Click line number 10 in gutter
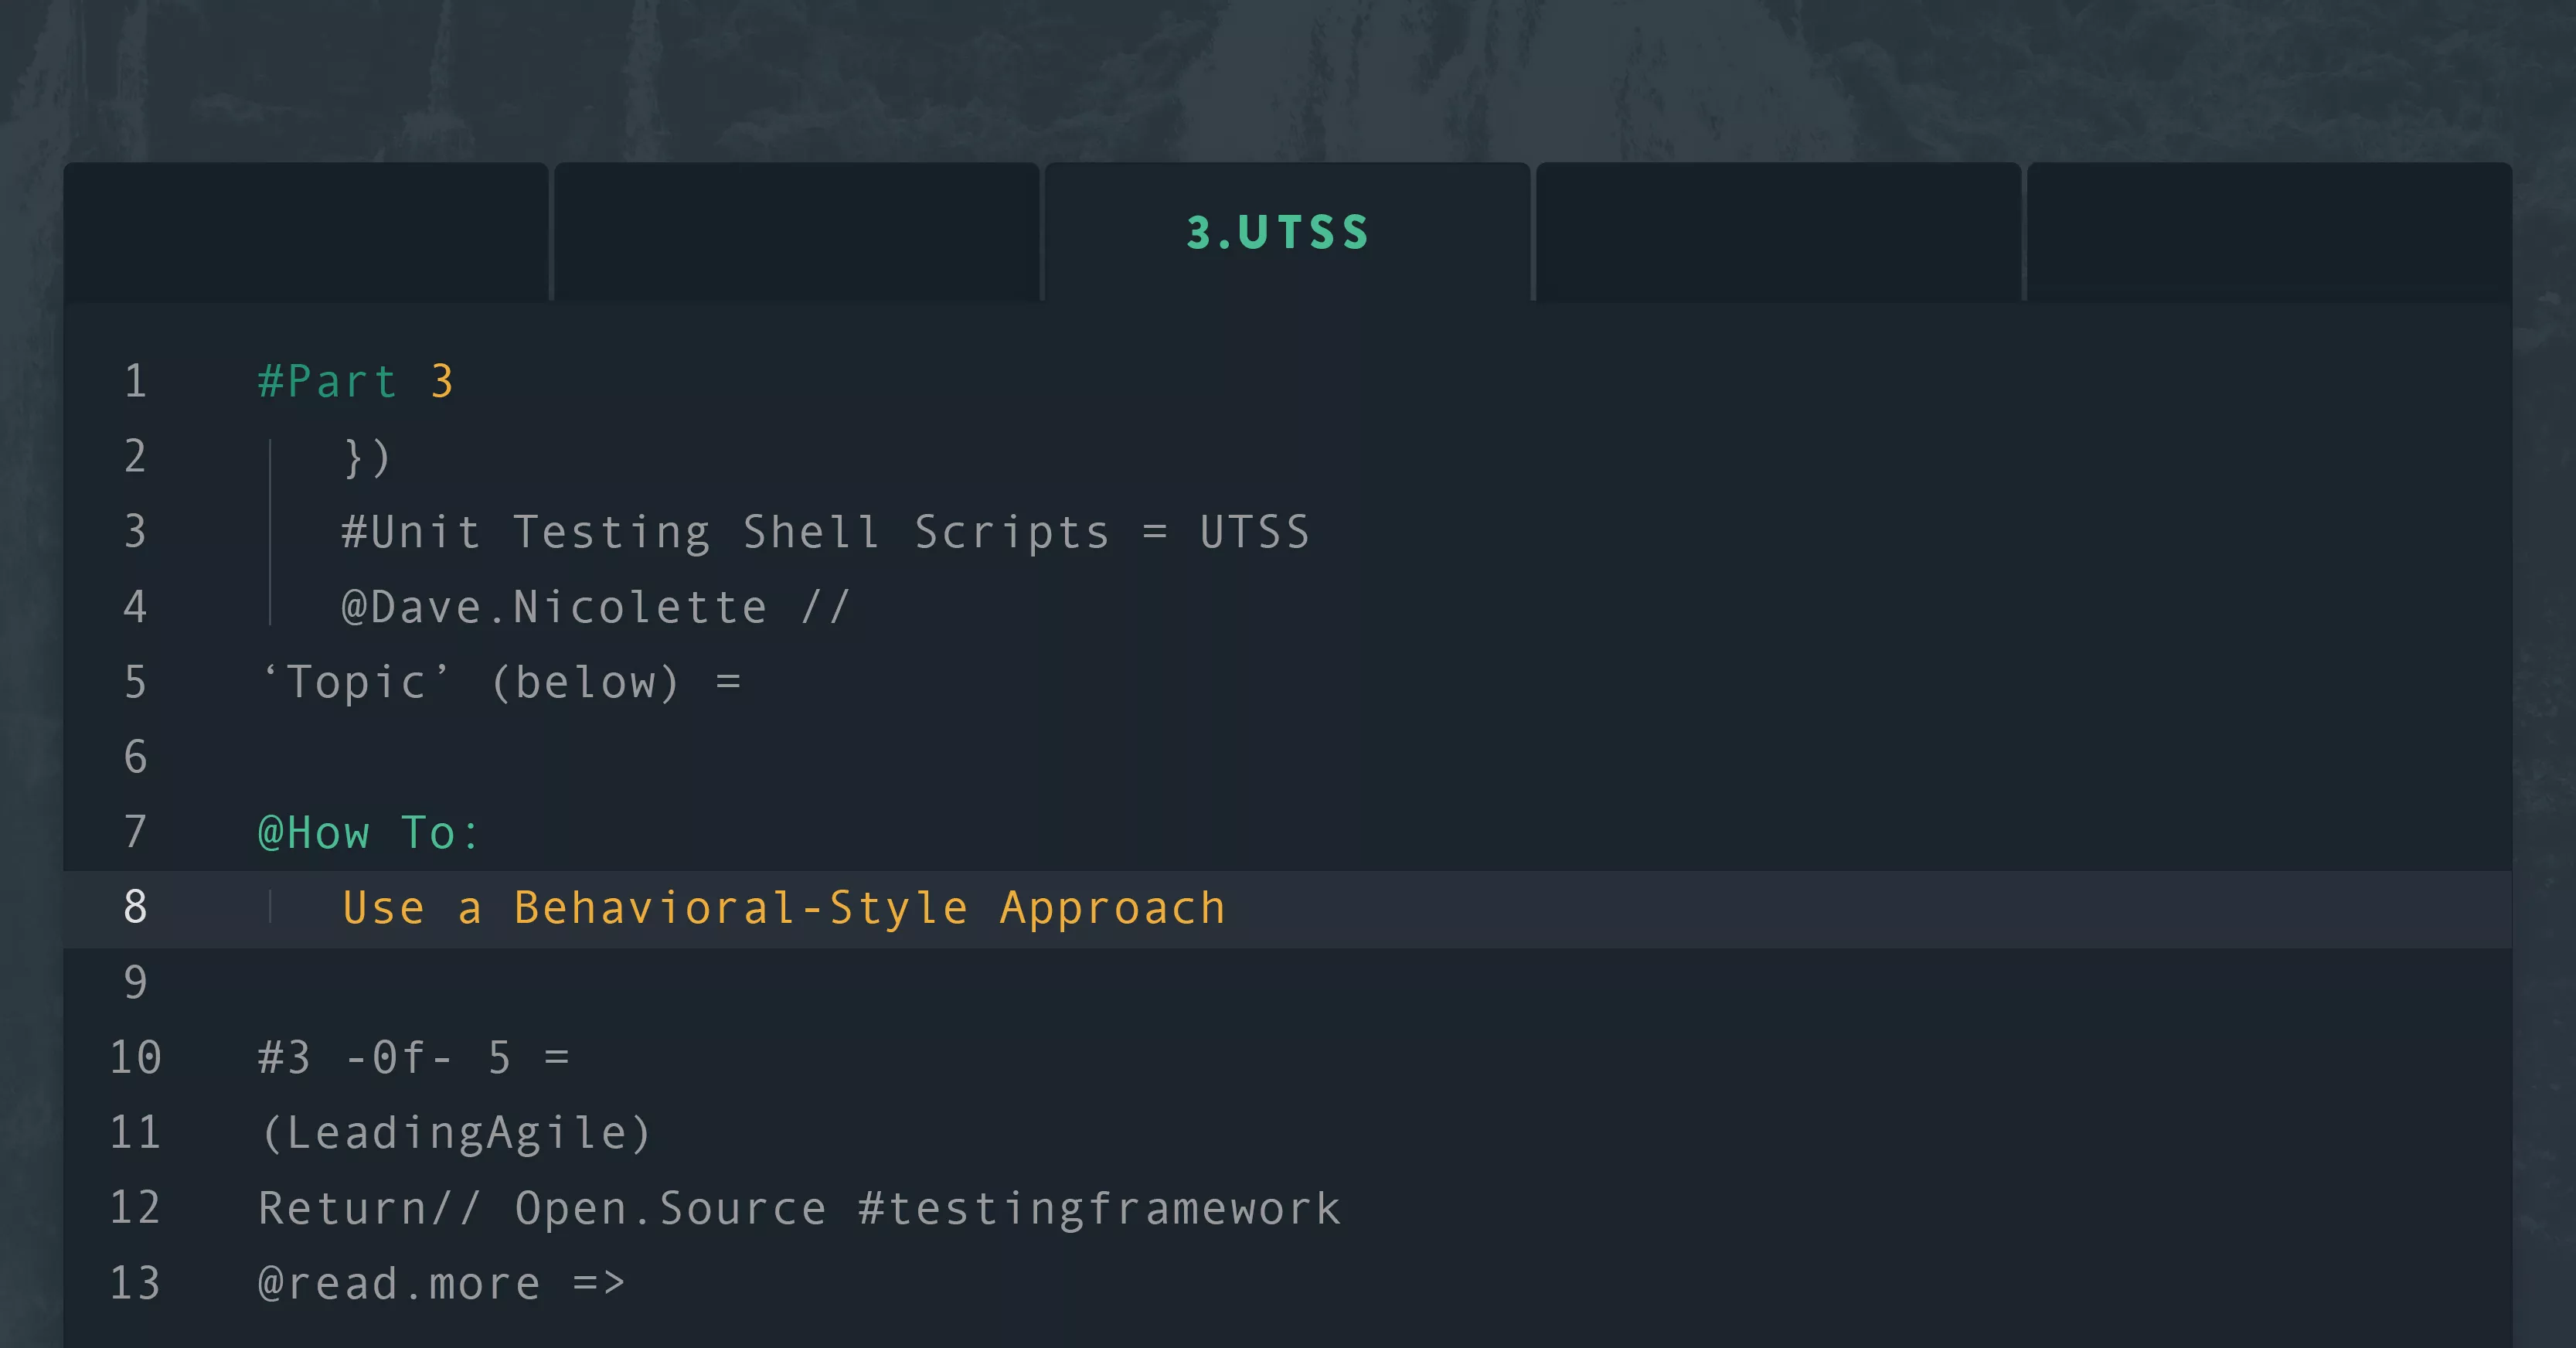The width and height of the screenshot is (2576, 1348). (135, 1057)
